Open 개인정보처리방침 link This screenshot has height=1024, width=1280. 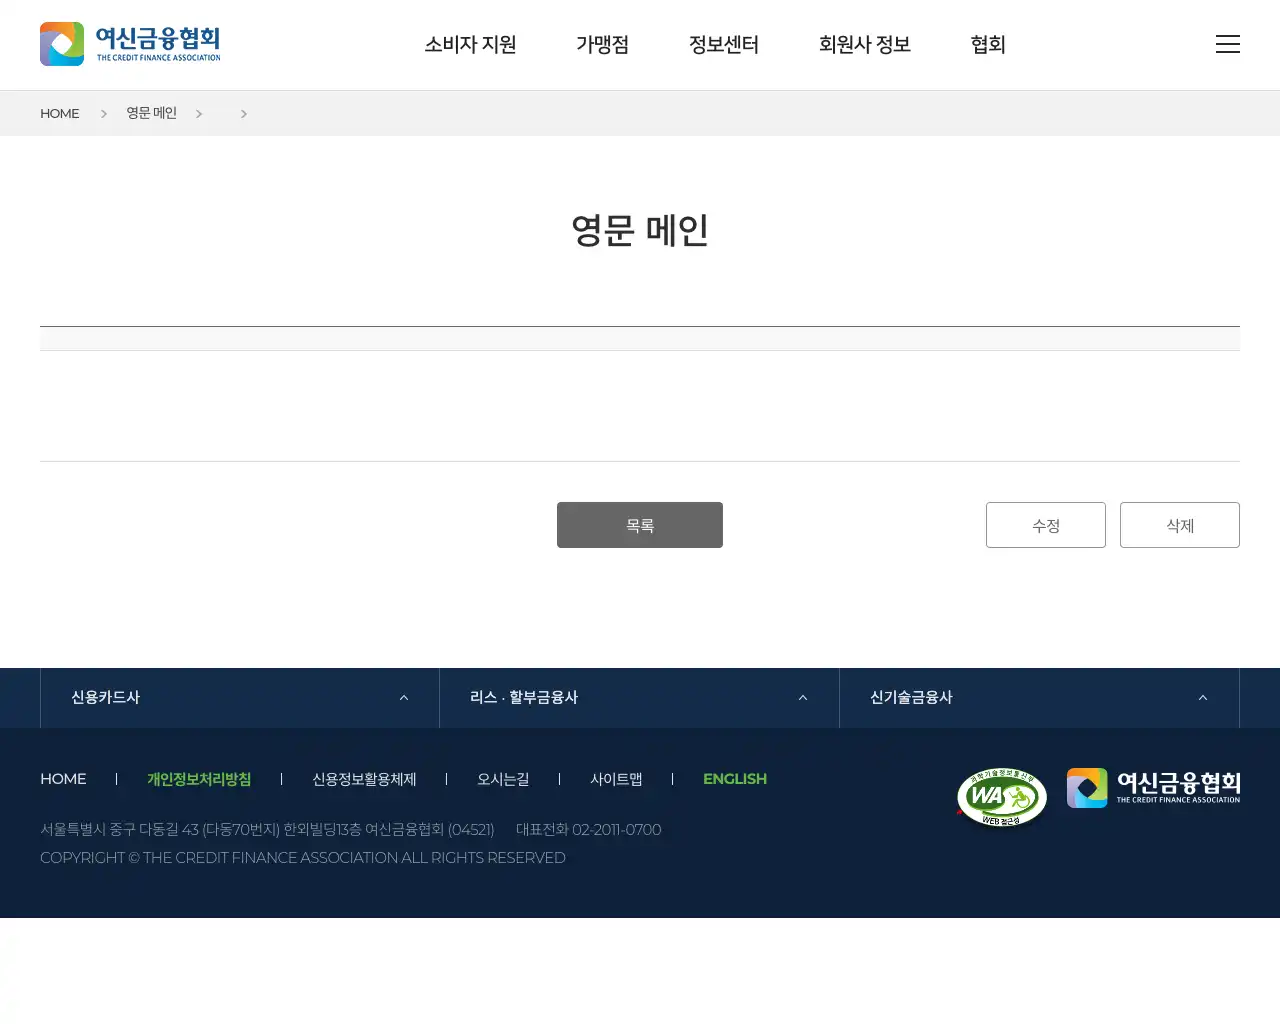tap(199, 779)
